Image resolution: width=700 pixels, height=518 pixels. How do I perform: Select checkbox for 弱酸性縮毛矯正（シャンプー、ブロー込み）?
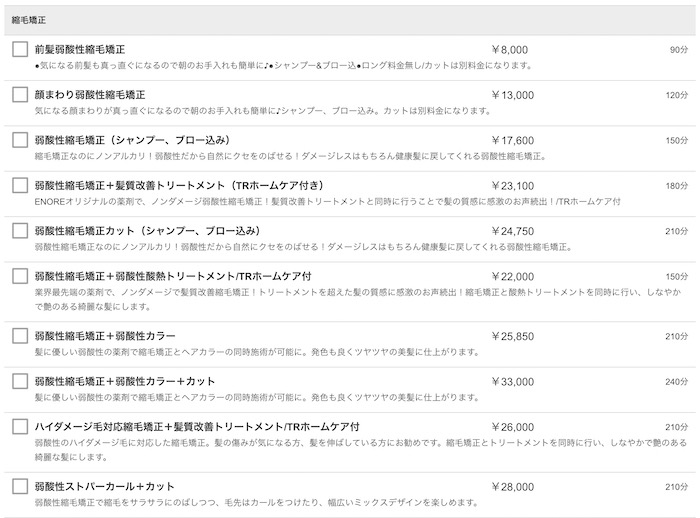pyautogui.click(x=20, y=140)
